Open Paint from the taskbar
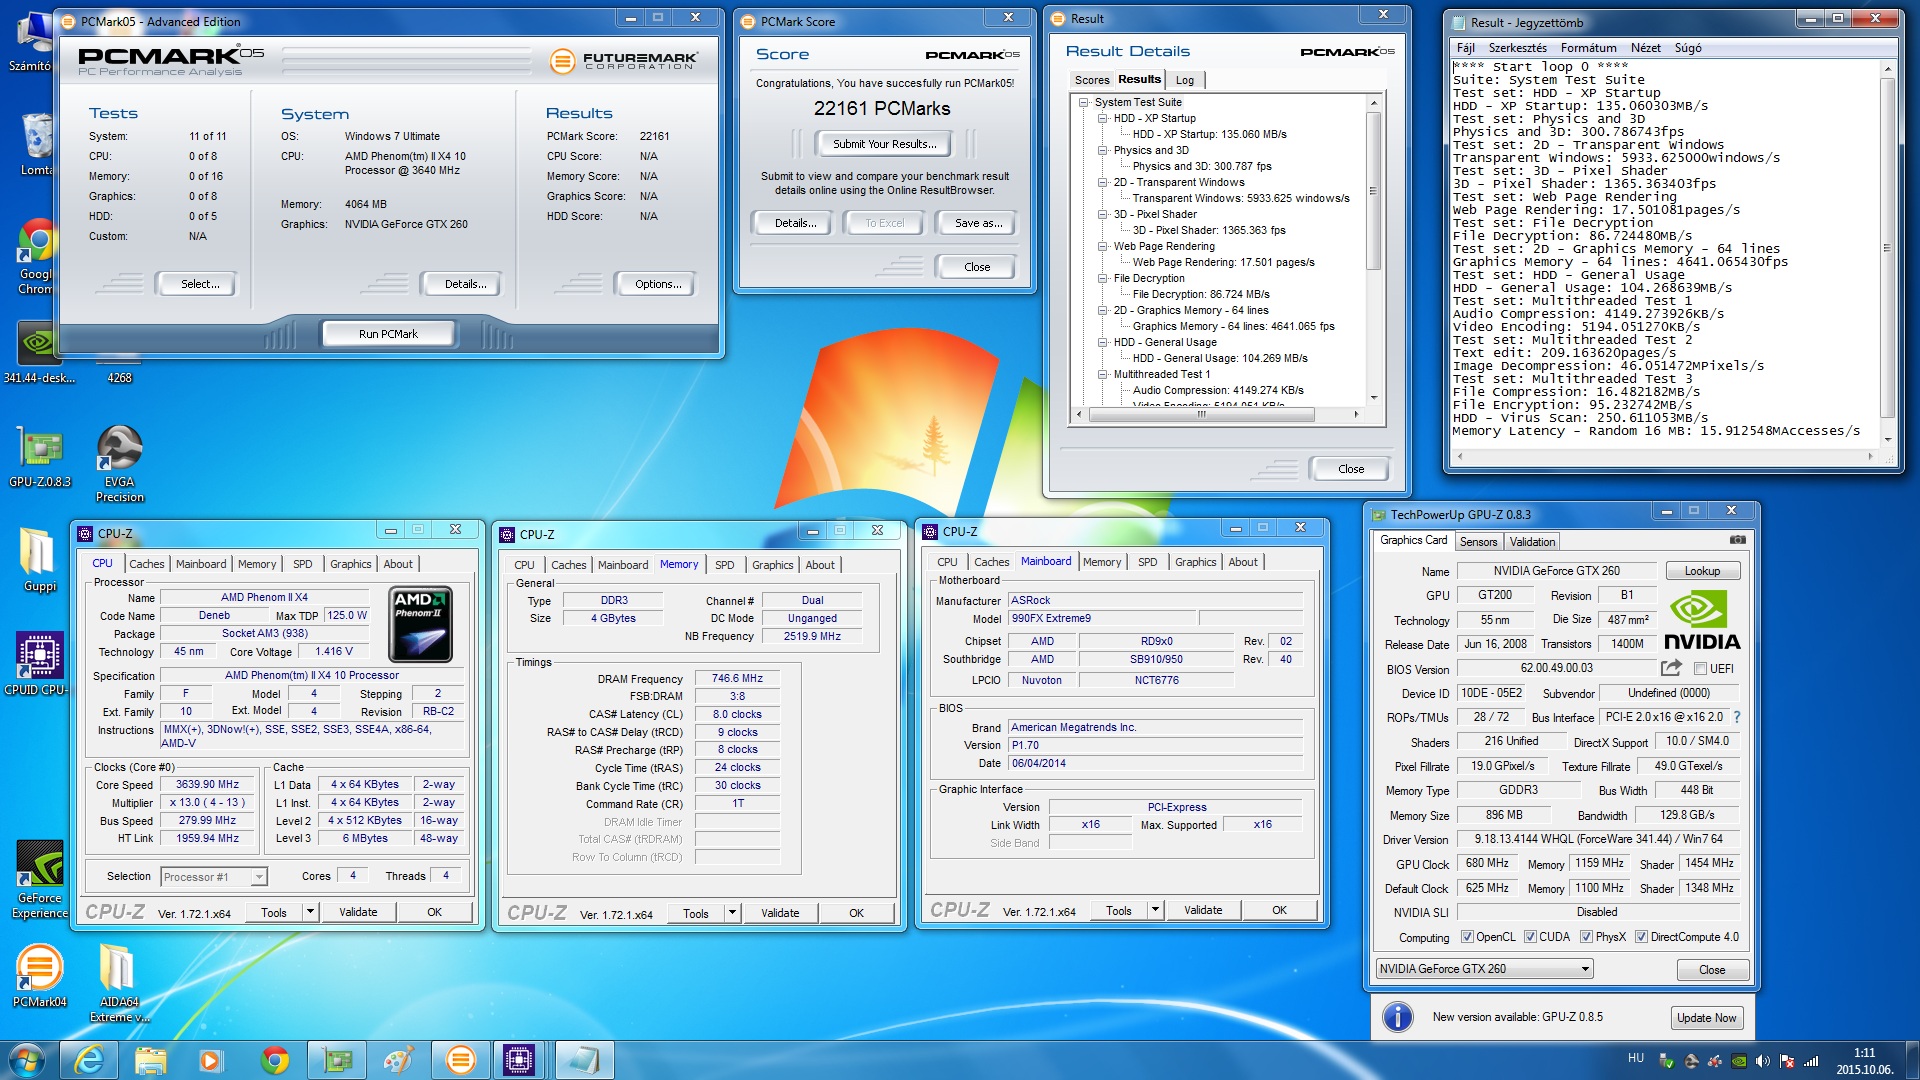This screenshot has width=1920, height=1080. coord(398,1060)
